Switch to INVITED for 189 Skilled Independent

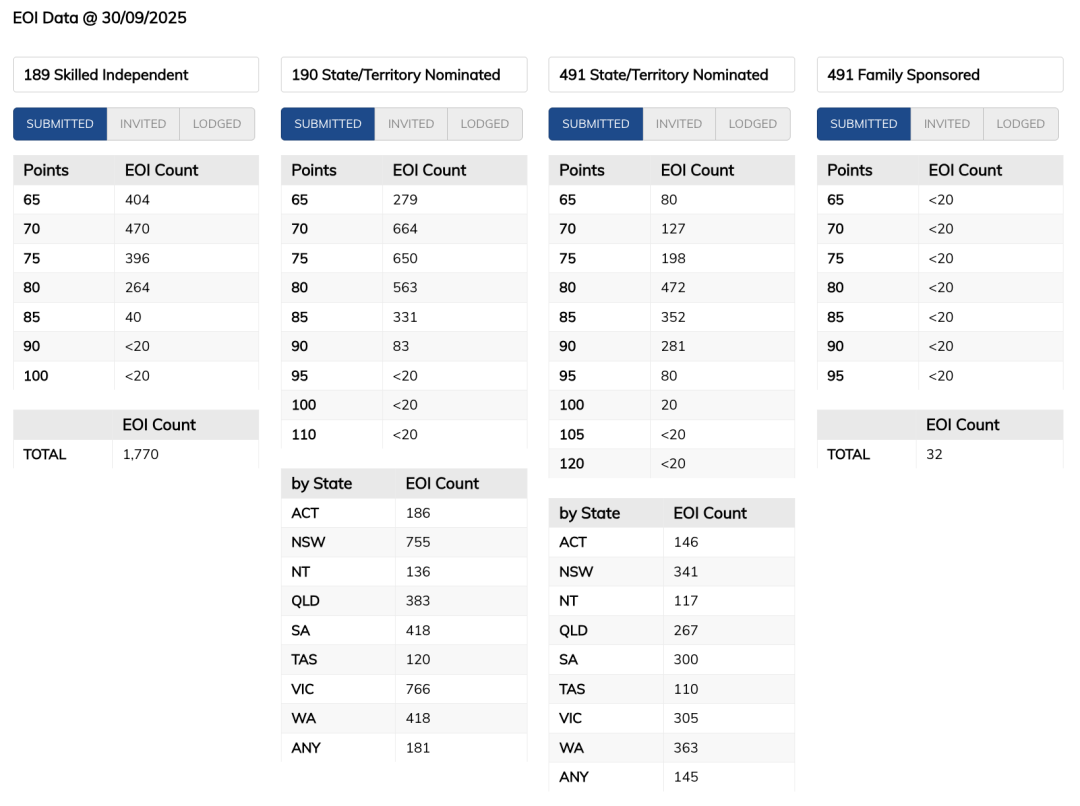pyautogui.click(x=143, y=124)
